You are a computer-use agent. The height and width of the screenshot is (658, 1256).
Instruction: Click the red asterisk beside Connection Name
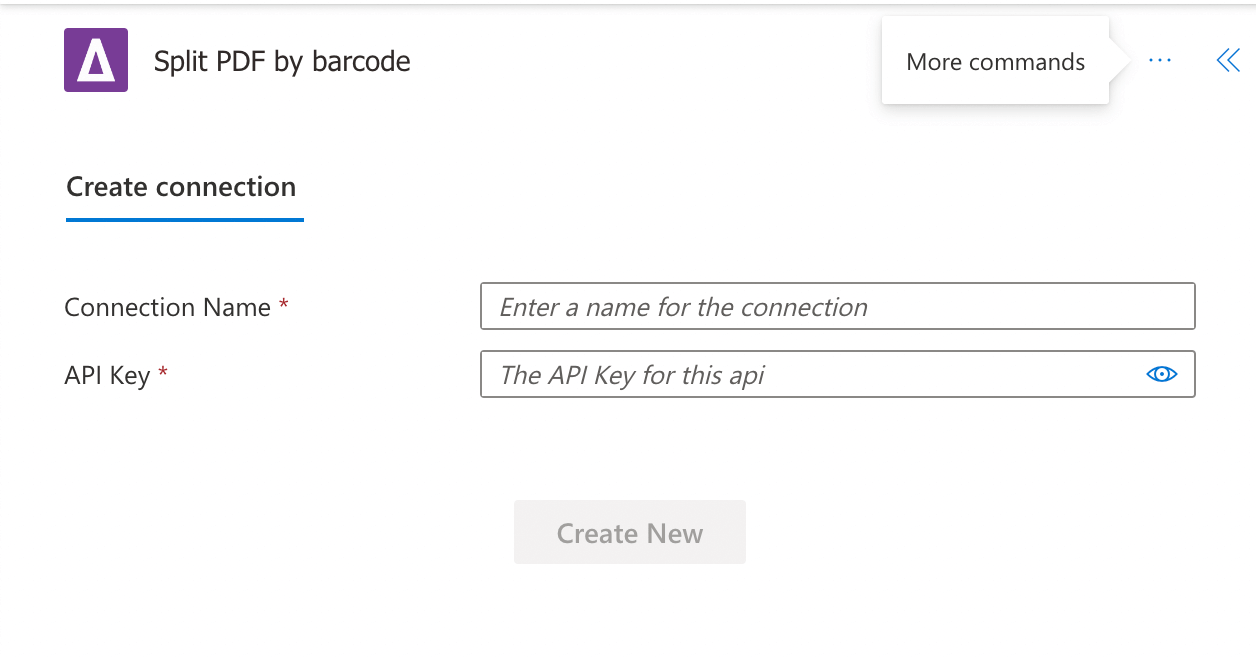click(284, 305)
